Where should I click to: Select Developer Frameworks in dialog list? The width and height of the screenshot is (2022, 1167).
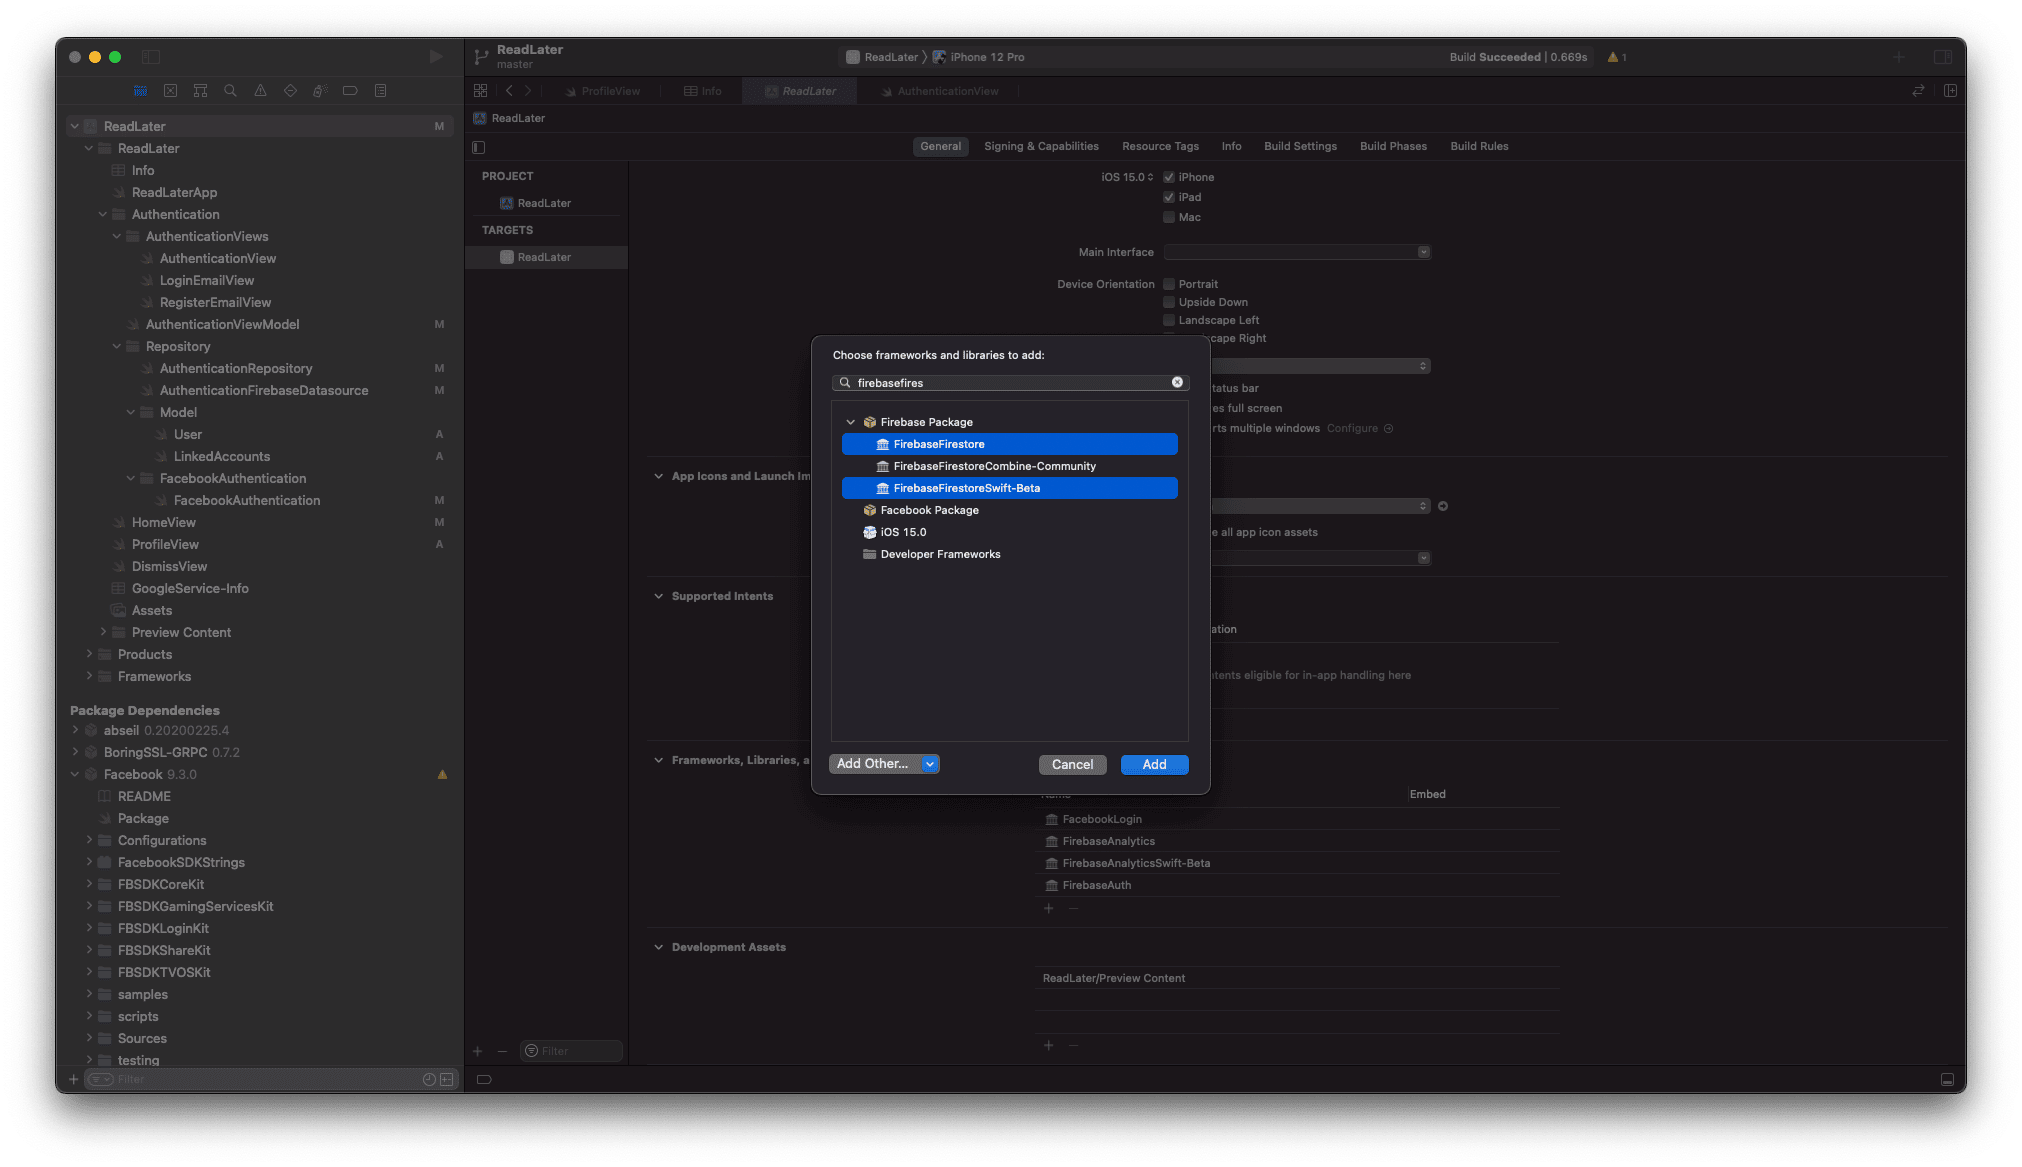pyautogui.click(x=1009, y=554)
